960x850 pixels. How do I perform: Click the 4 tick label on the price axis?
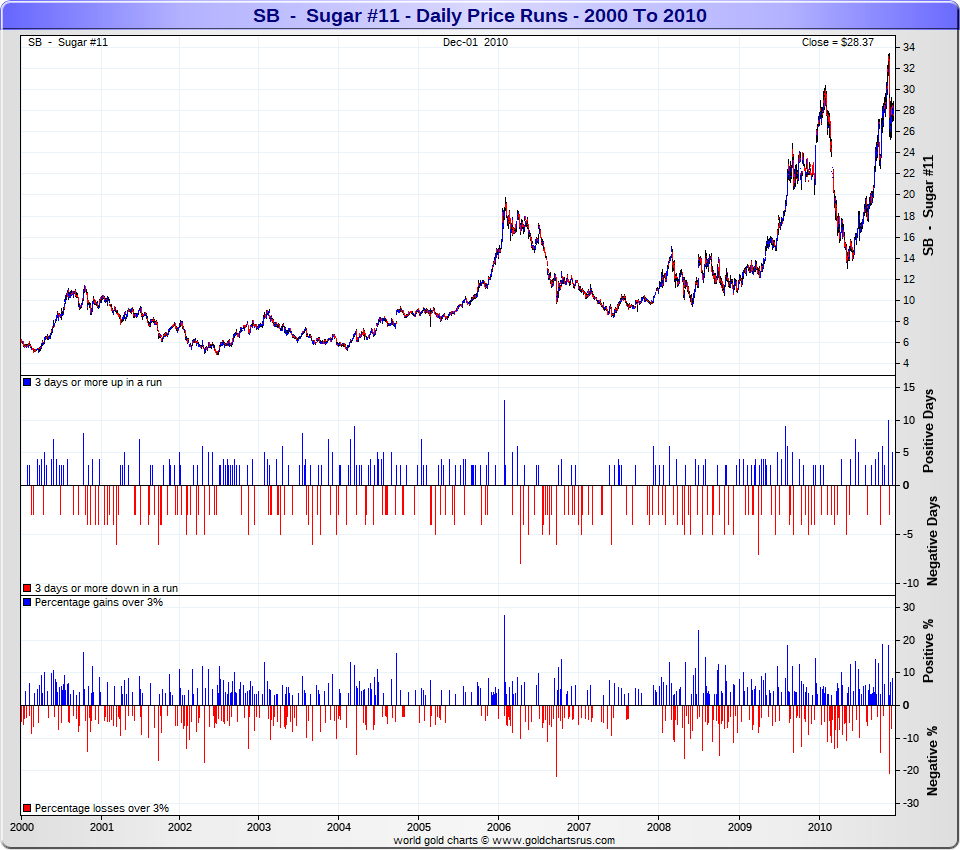[x=906, y=363]
